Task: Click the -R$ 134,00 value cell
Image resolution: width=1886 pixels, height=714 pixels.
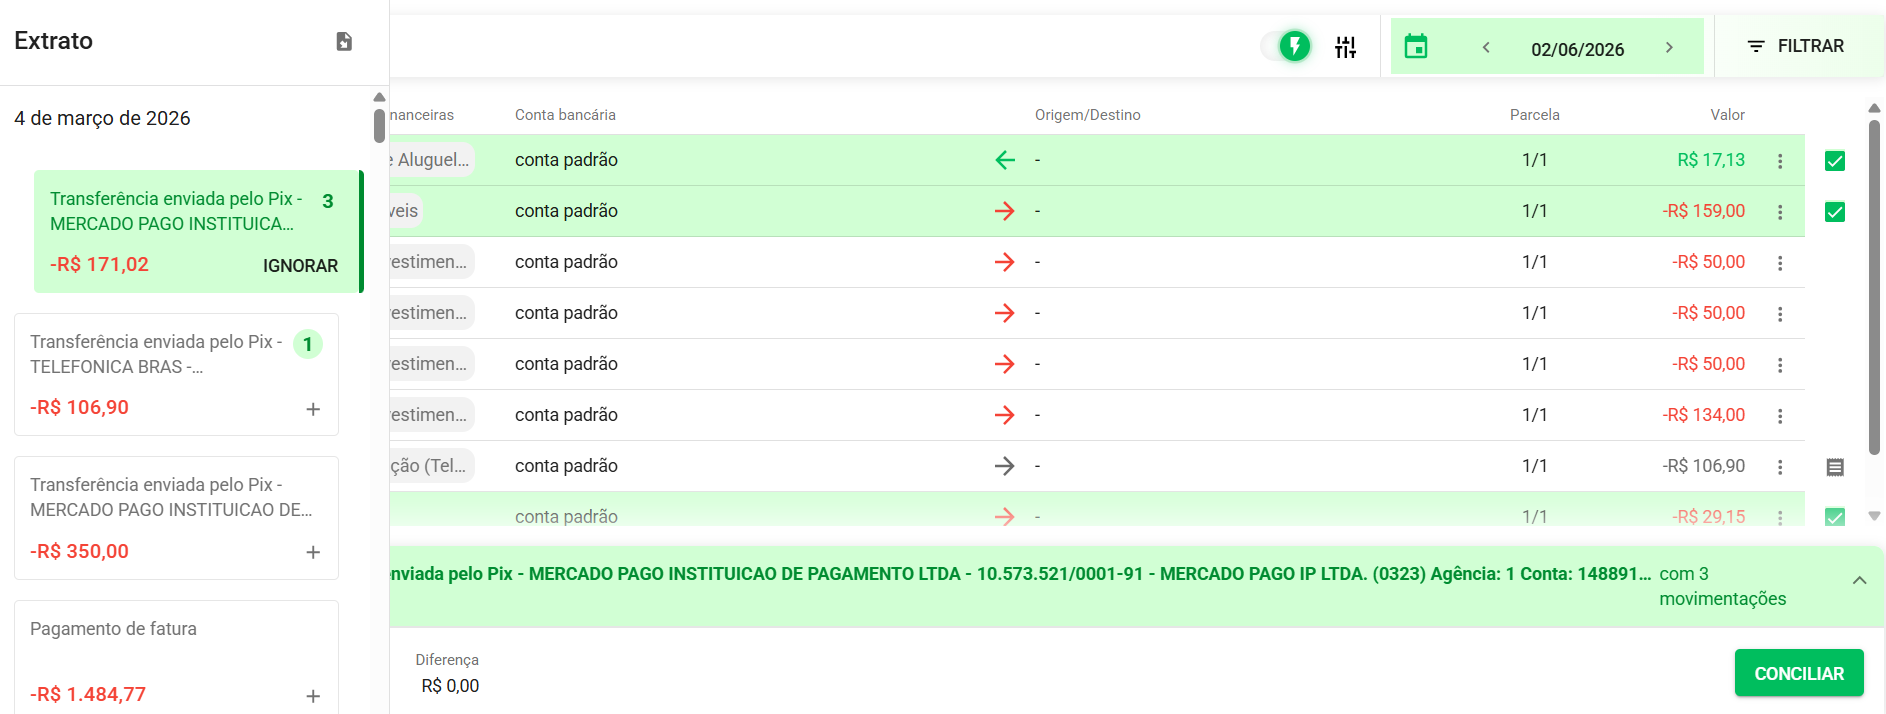Action: click(x=1703, y=415)
